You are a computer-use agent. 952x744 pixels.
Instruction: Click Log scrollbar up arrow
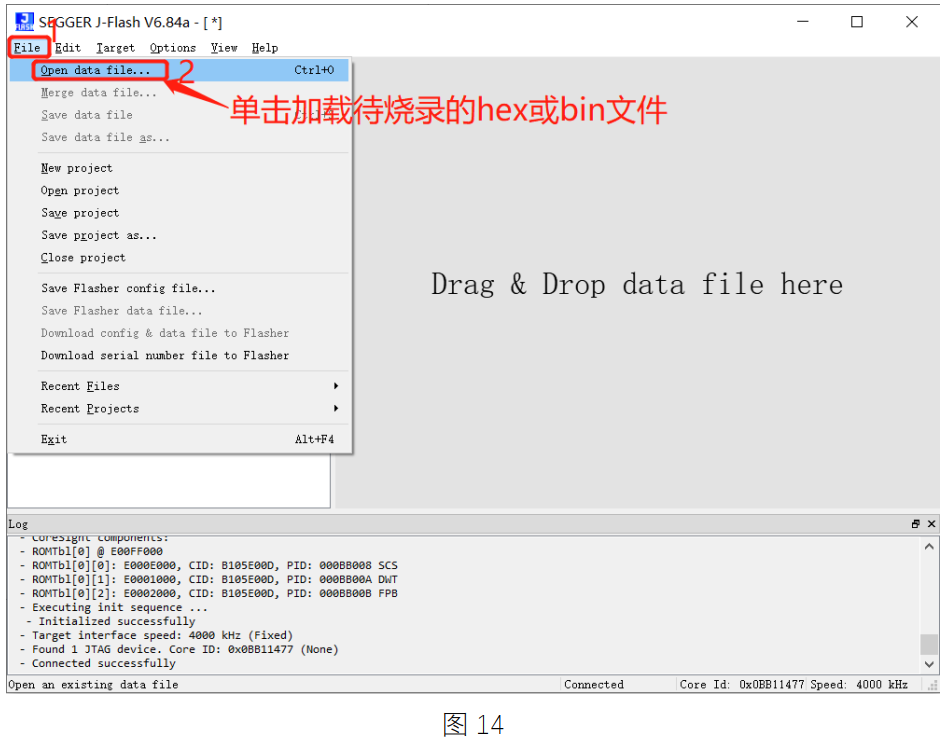[929, 547]
